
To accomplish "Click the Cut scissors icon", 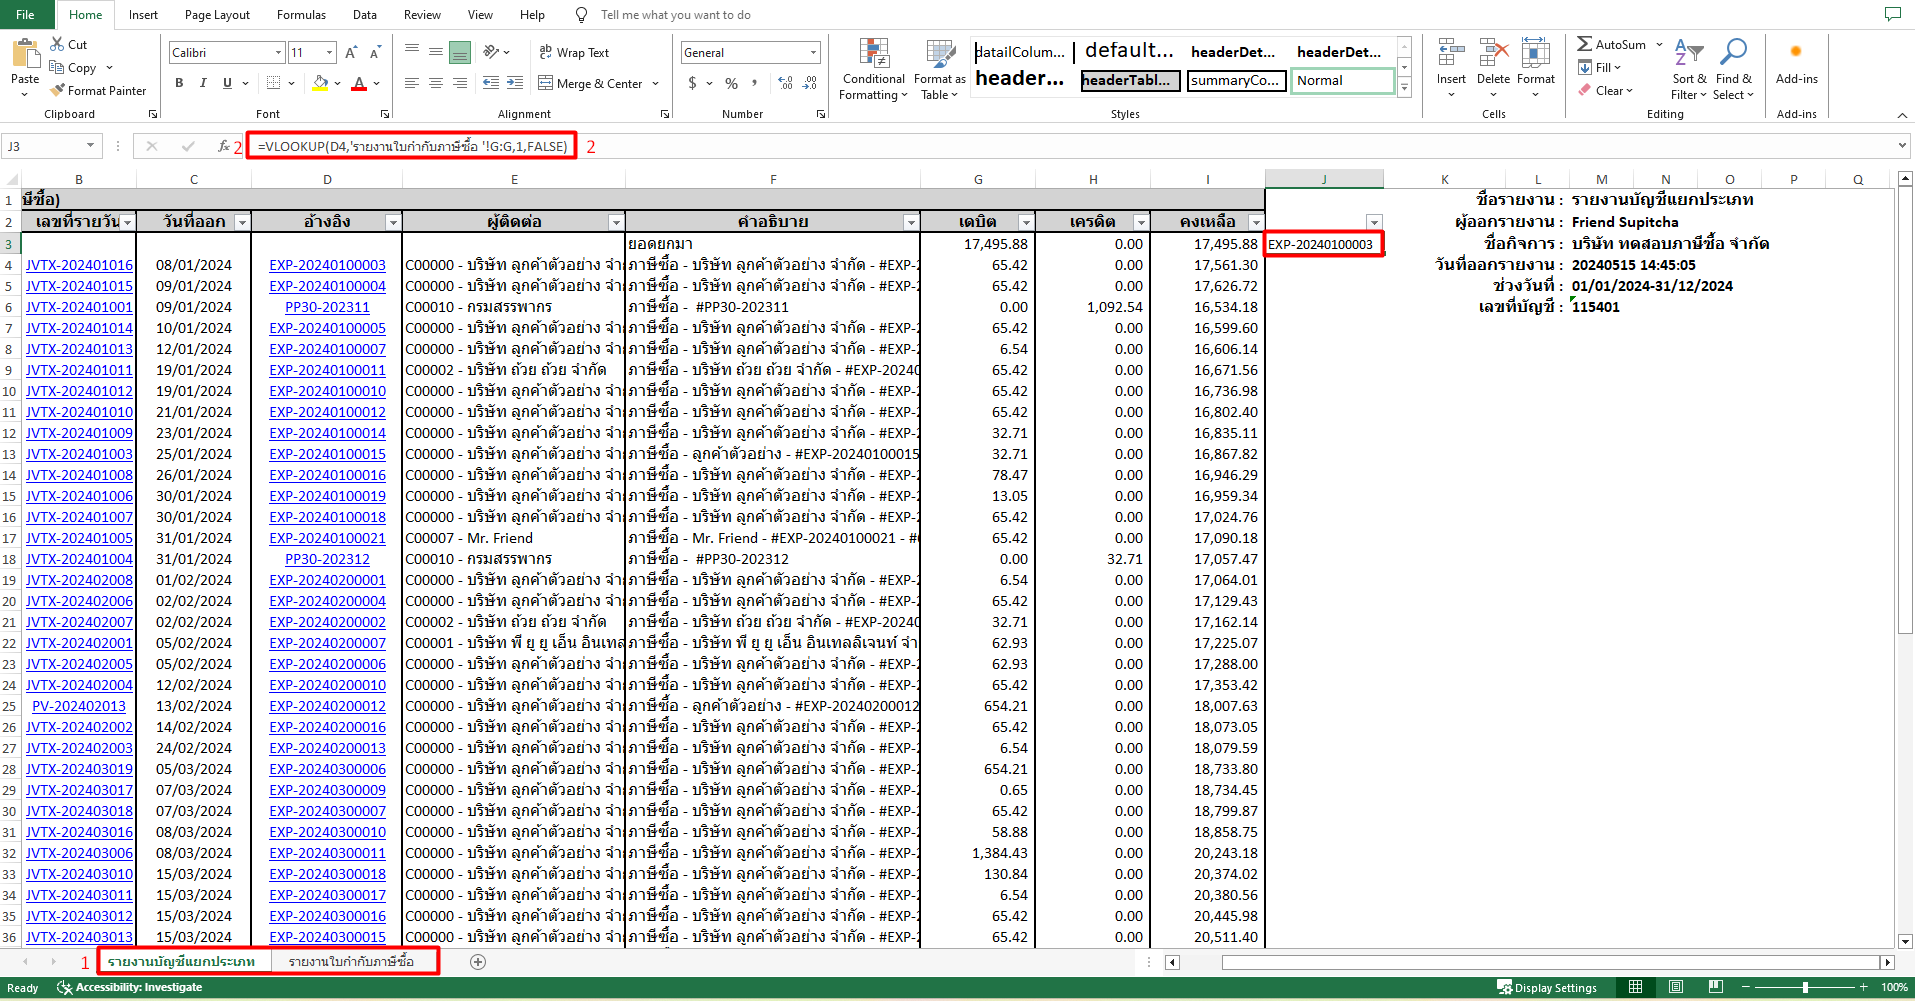I will click(58, 45).
